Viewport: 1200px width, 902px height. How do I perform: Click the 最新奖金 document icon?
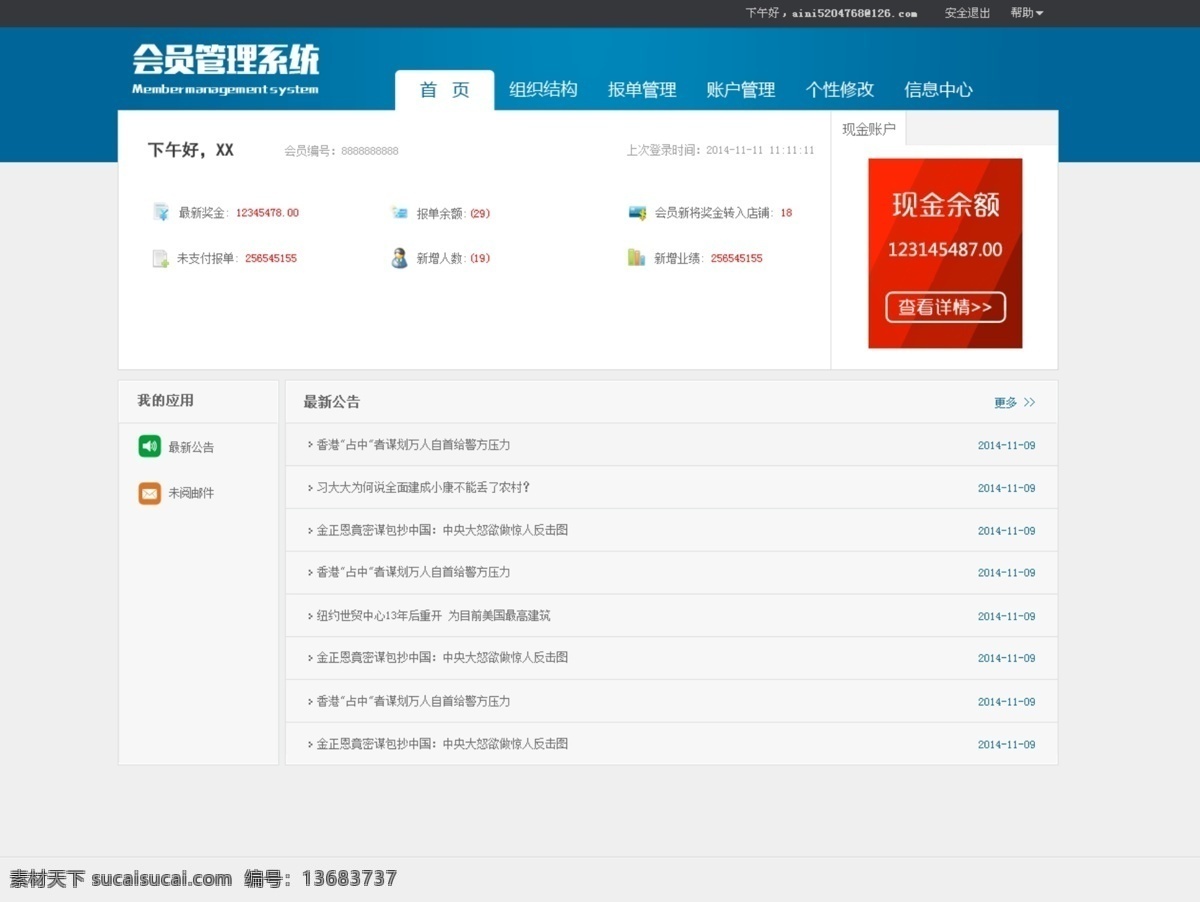160,212
